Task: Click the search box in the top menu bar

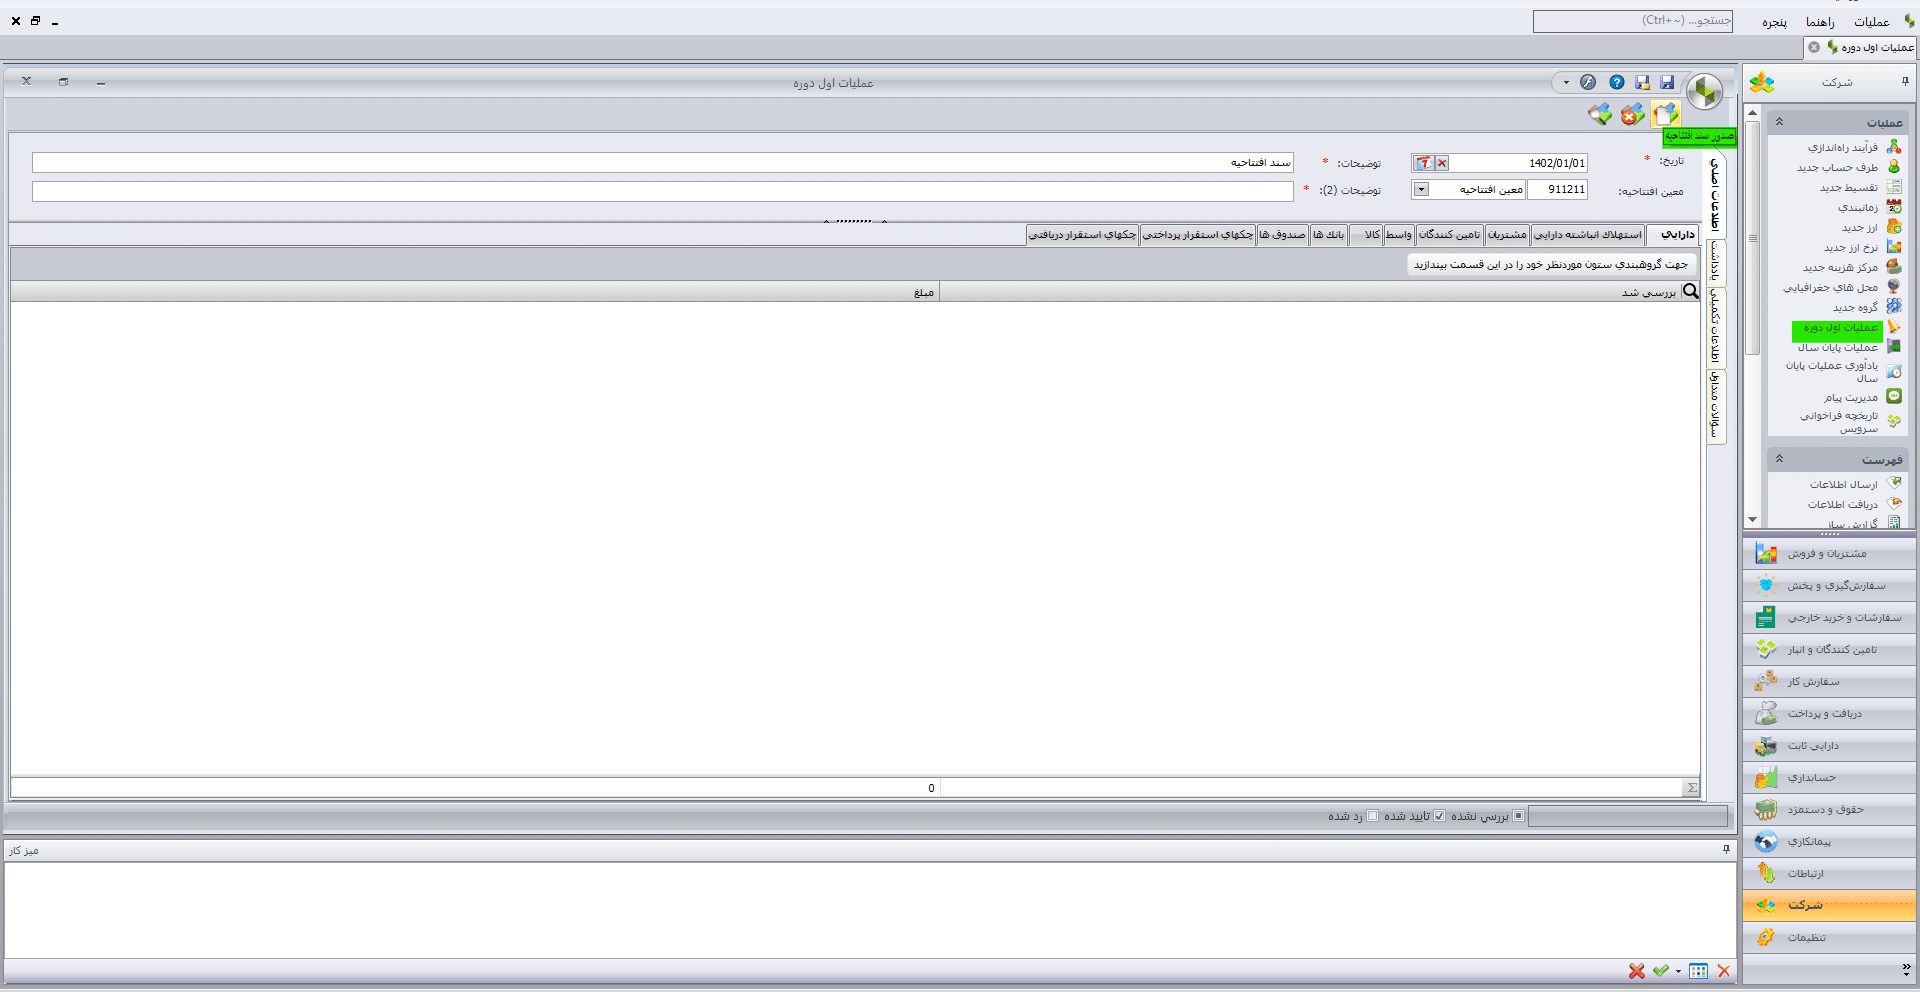Action: [x=1632, y=21]
